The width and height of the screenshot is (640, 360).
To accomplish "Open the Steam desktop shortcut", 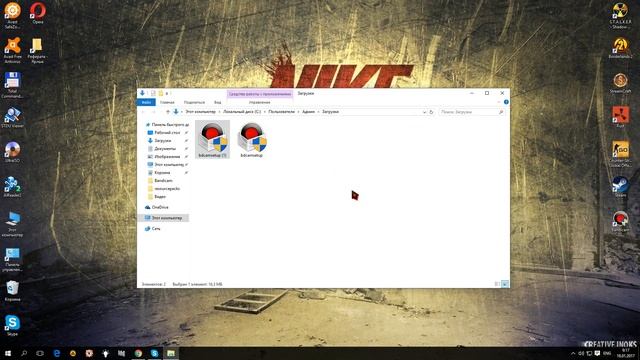I will [x=620, y=187].
